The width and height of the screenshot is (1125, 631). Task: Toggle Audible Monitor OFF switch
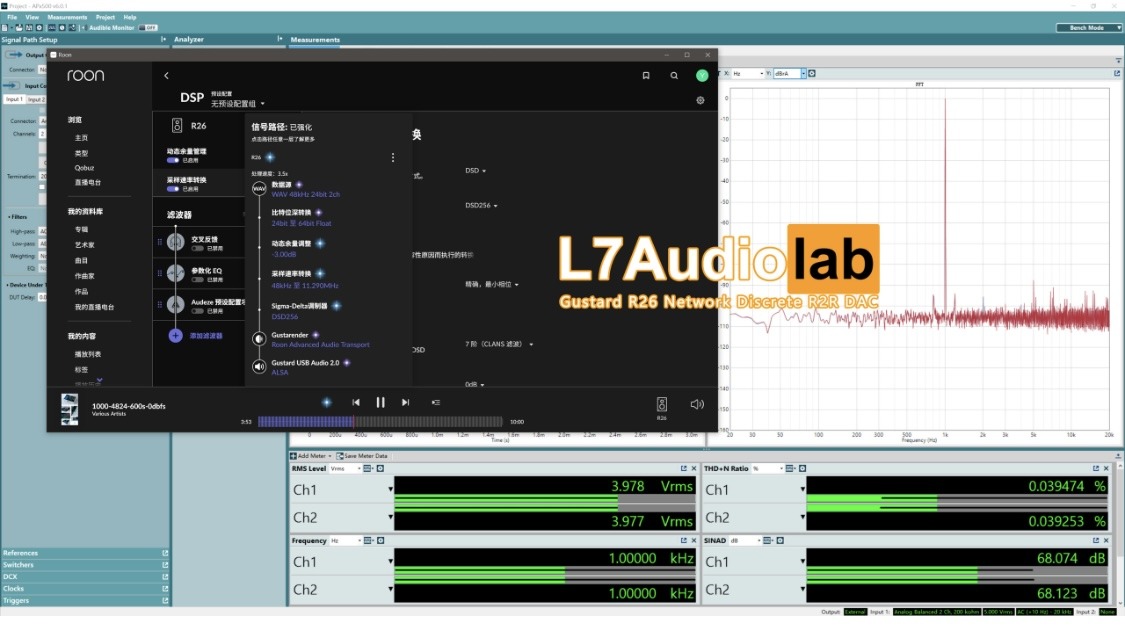148,27
